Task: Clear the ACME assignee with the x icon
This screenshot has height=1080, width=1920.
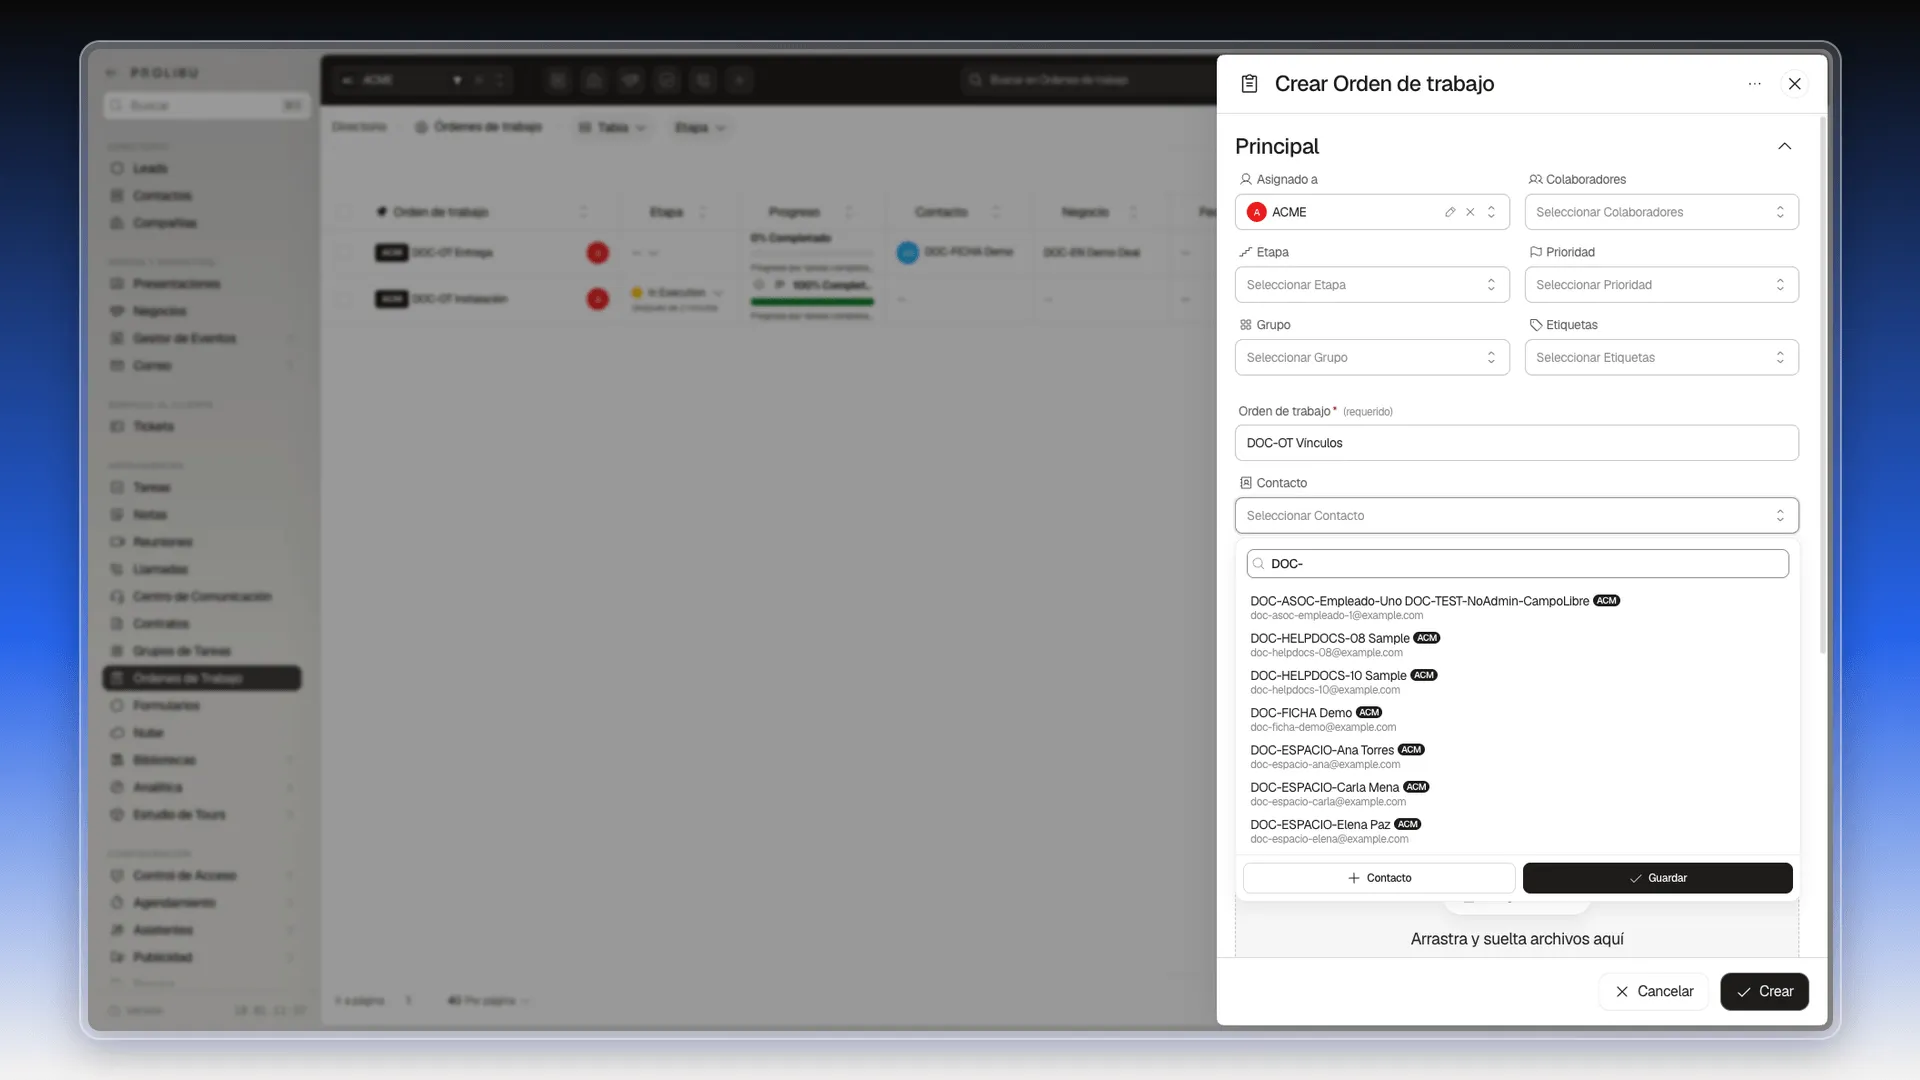Action: point(1470,212)
